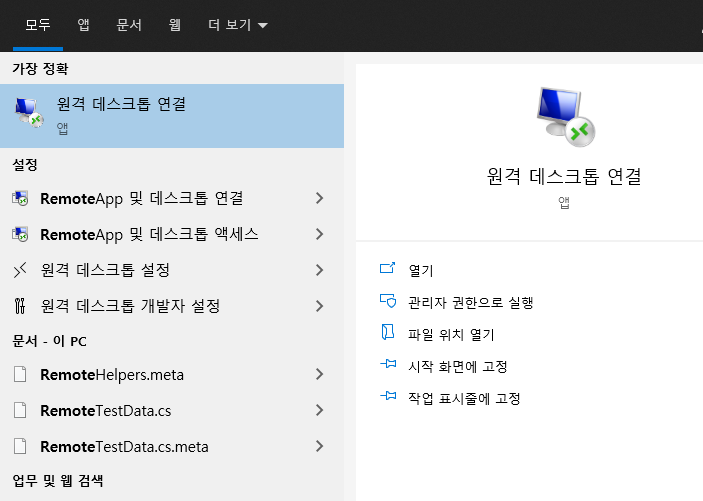The image size is (703, 501).
Task: Select the 원격 데스크톱 연결 best-match result
Action: pos(172,116)
